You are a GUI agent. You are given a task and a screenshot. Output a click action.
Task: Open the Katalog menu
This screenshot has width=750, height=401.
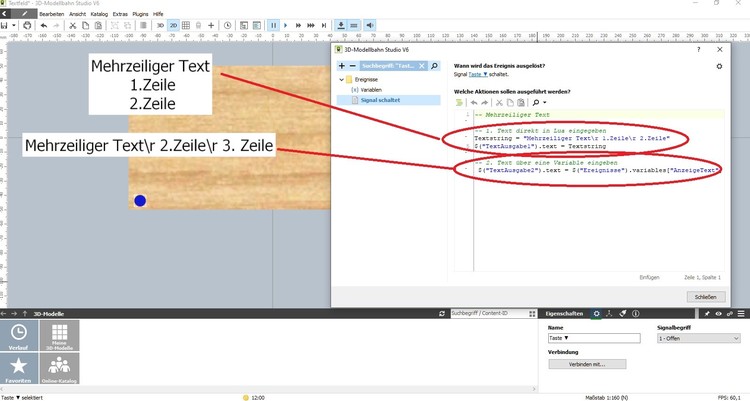point(99,14)
